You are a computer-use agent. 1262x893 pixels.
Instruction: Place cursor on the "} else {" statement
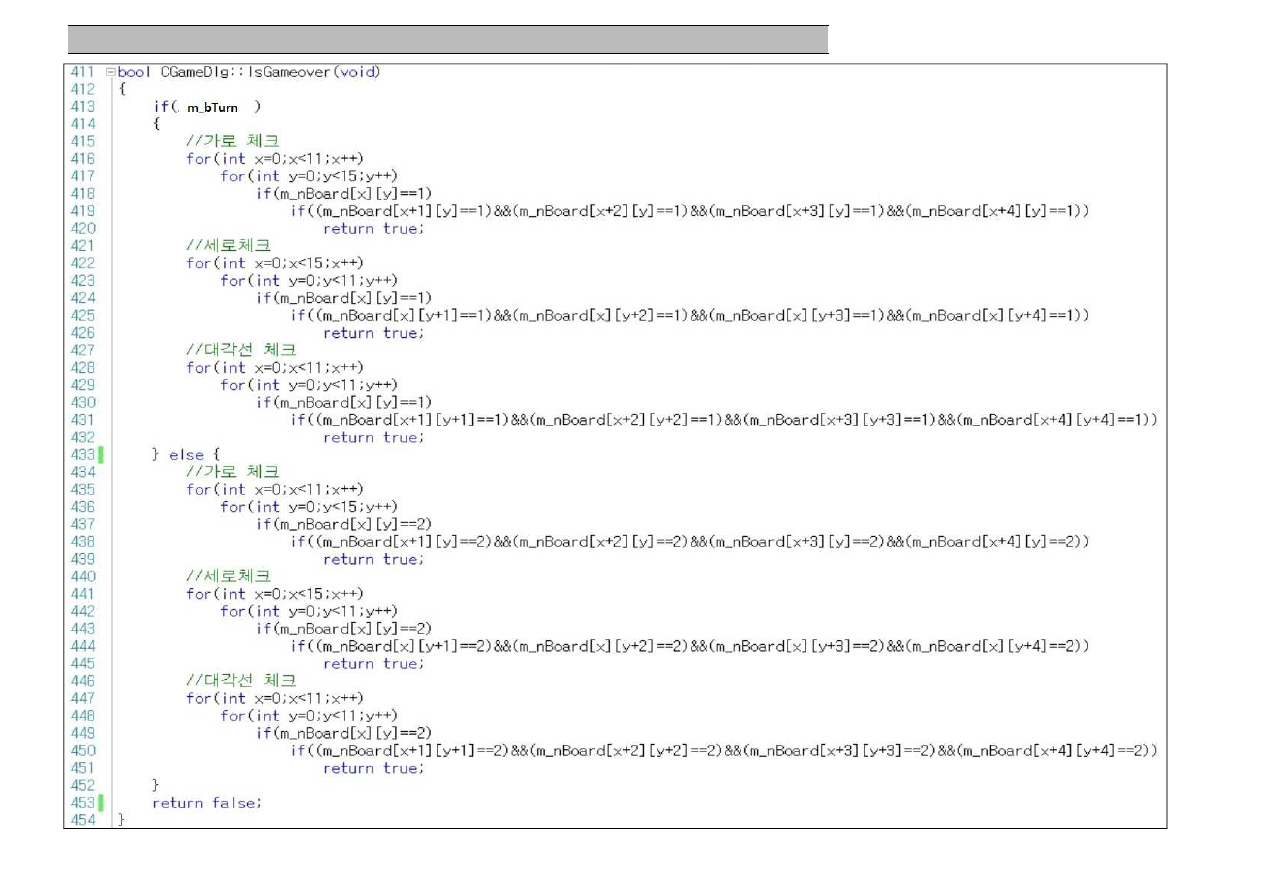178,455
